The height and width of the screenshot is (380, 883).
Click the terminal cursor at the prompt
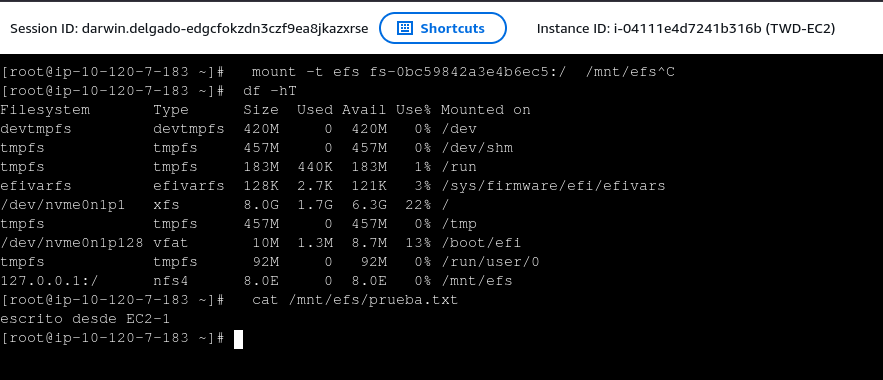238,339
